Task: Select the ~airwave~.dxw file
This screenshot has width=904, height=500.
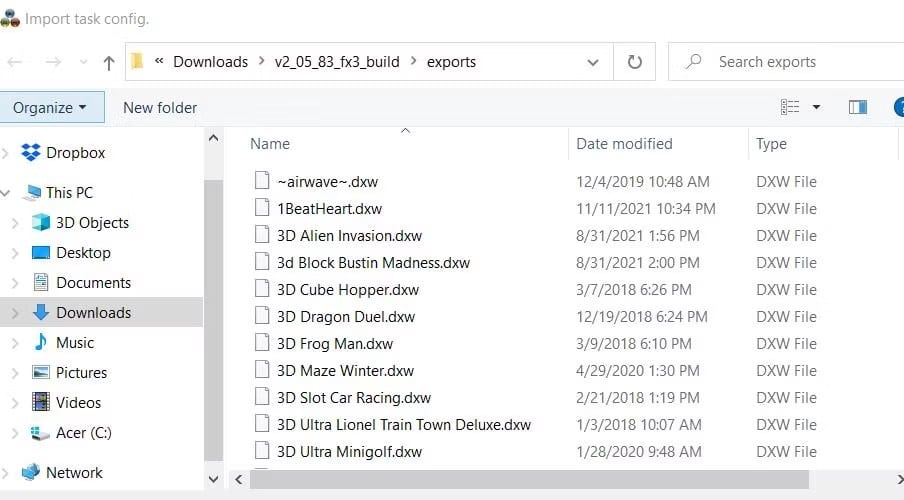Action: 327,182
